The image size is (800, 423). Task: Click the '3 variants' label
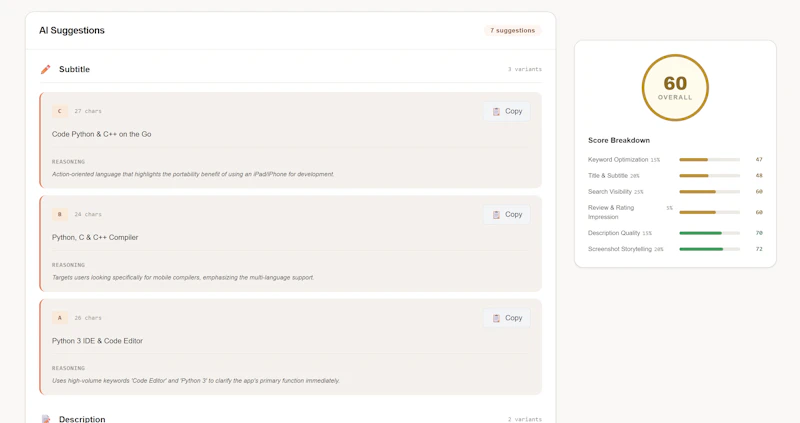524,69
